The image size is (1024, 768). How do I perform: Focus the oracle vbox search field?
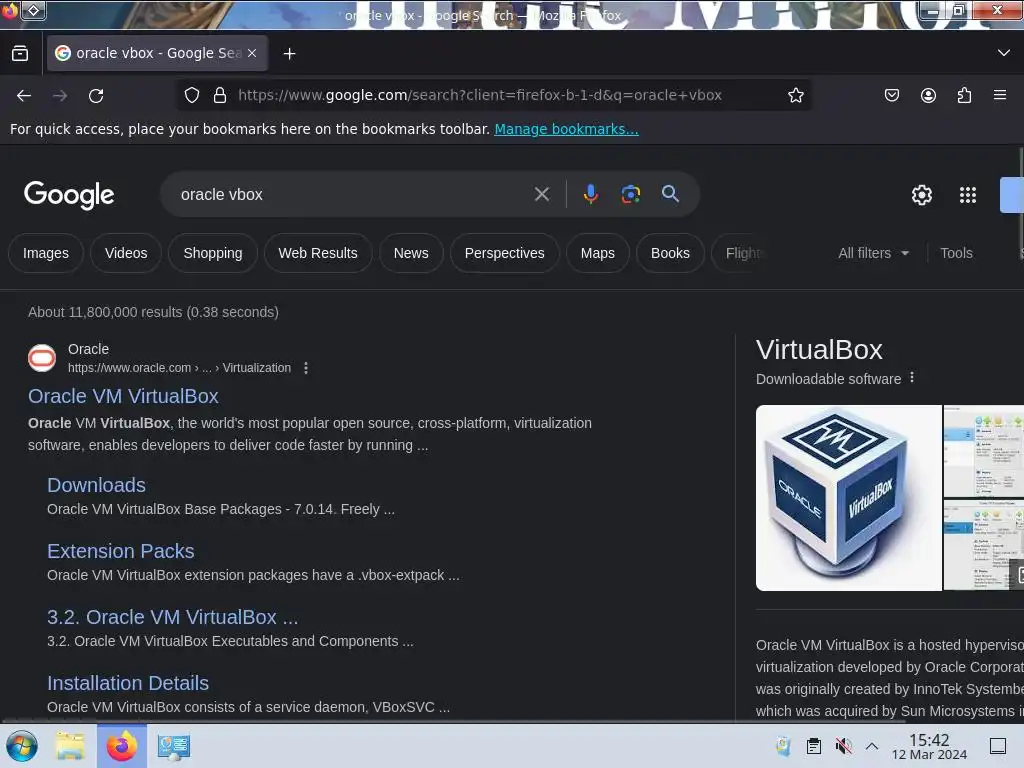coord(353,195)
